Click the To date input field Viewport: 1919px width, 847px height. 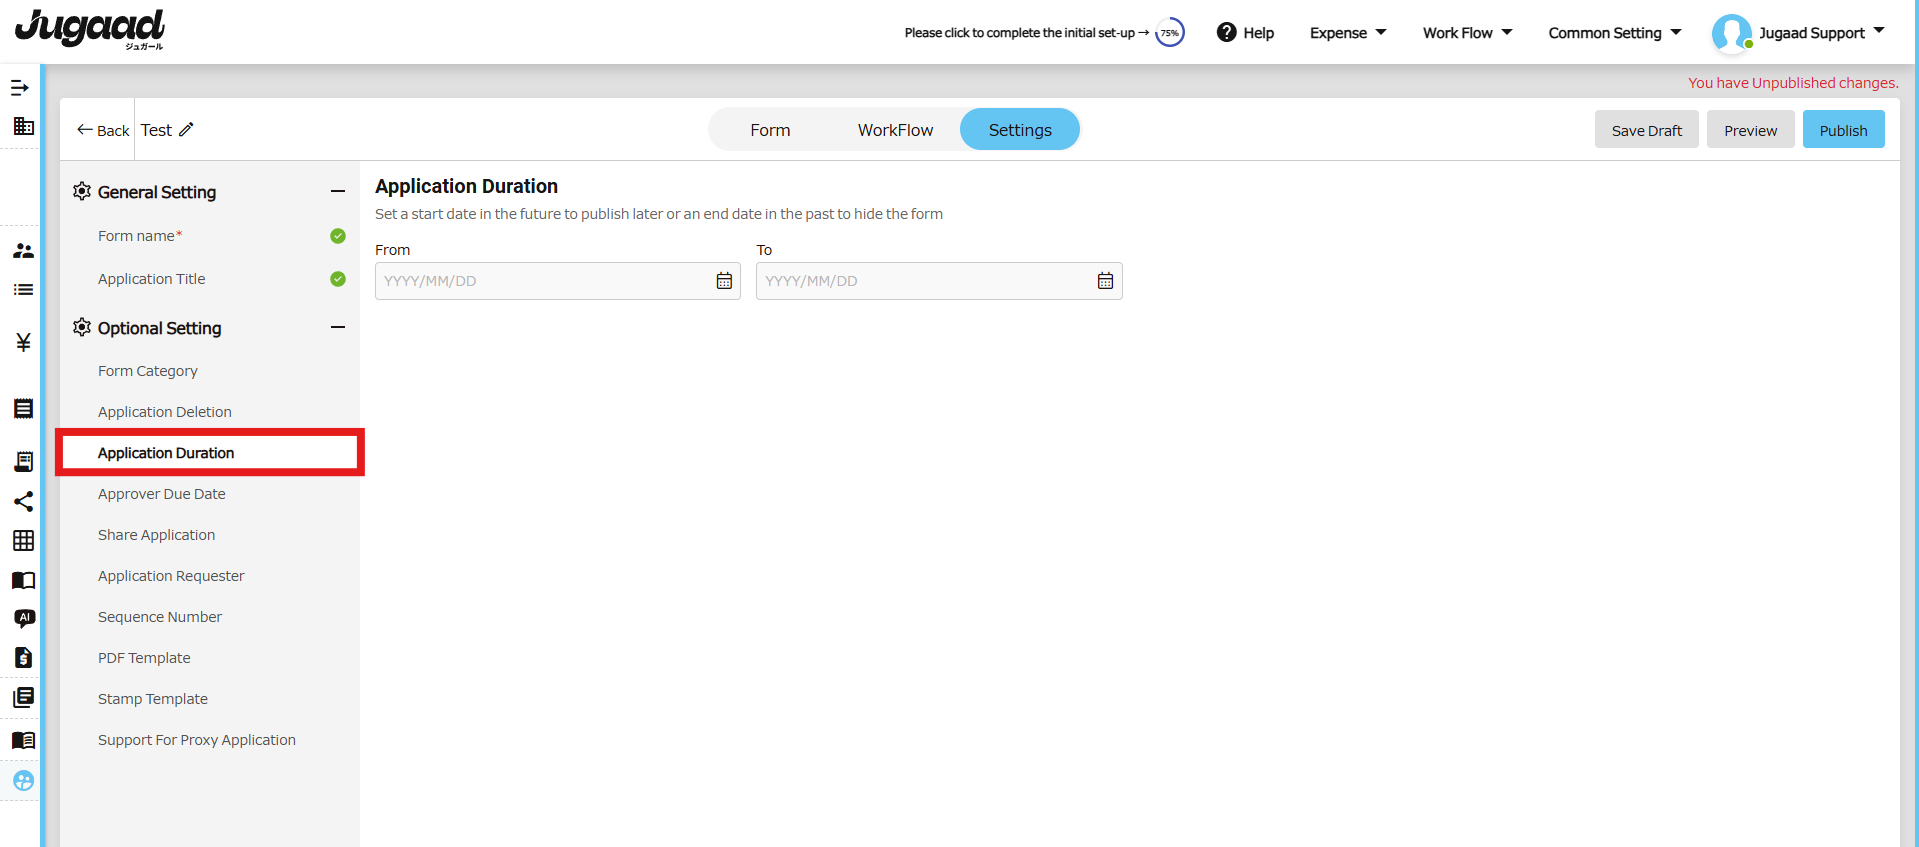click(x=939, y=281)
